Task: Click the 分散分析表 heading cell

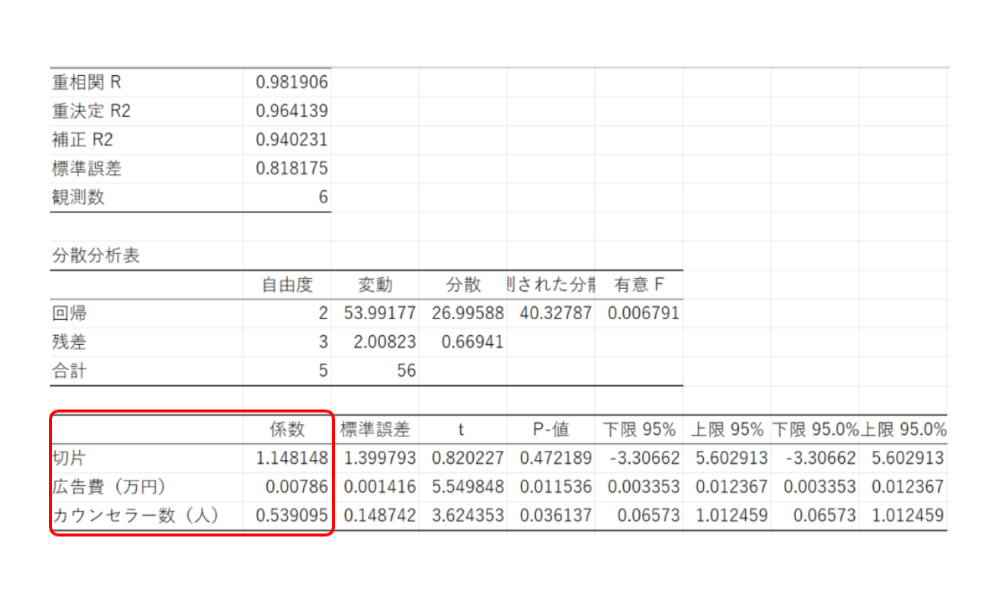Action: [96, 255]
